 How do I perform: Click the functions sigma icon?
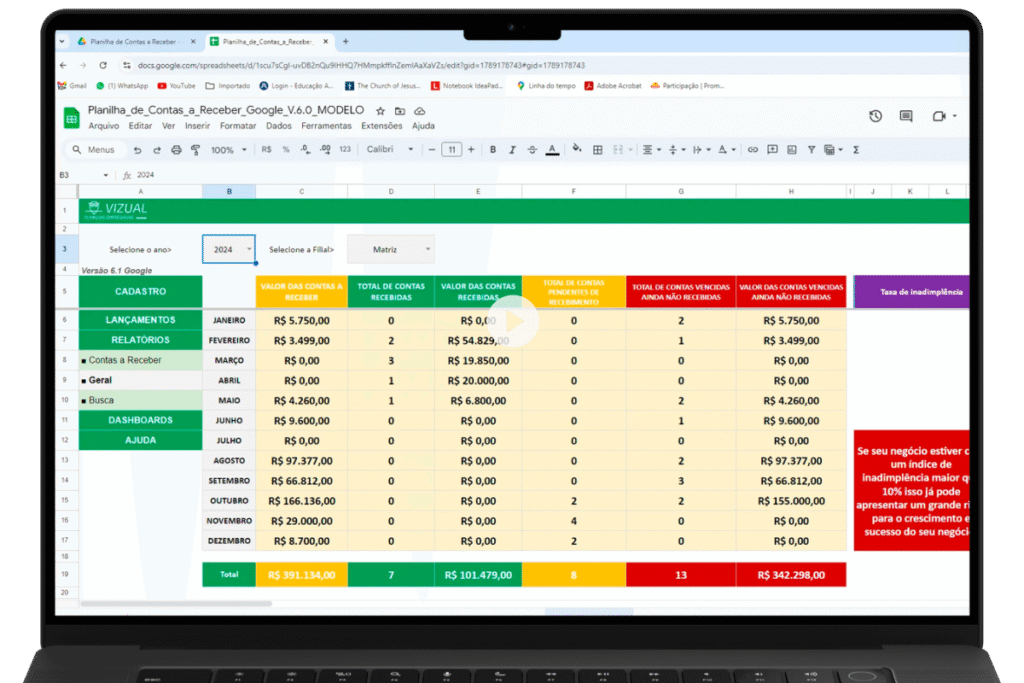(x=856, y=150)
